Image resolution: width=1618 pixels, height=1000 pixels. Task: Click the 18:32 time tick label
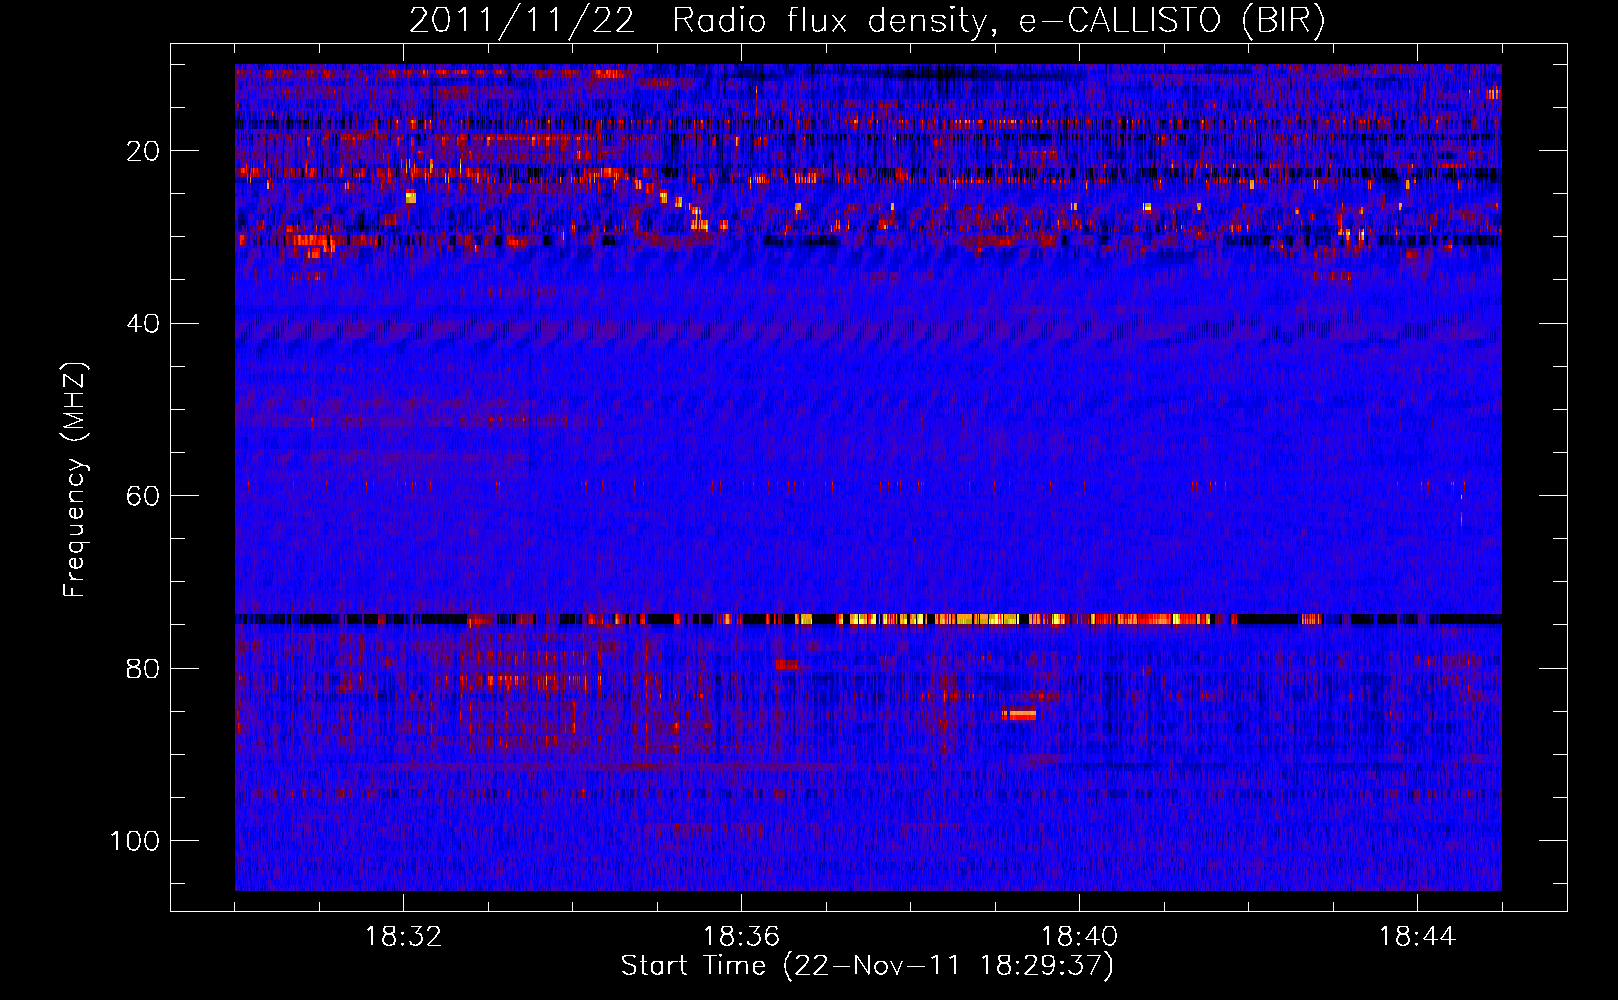(403, 937)
